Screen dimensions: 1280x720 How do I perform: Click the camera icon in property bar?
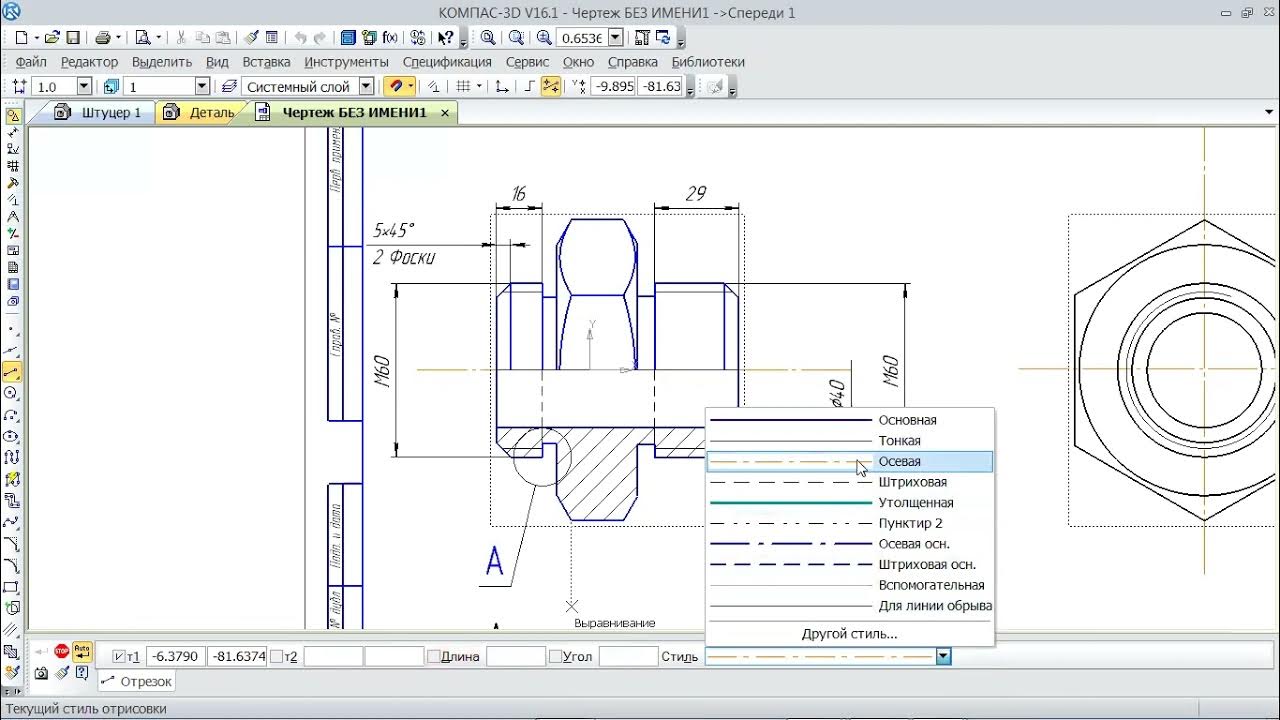[41, 673]
